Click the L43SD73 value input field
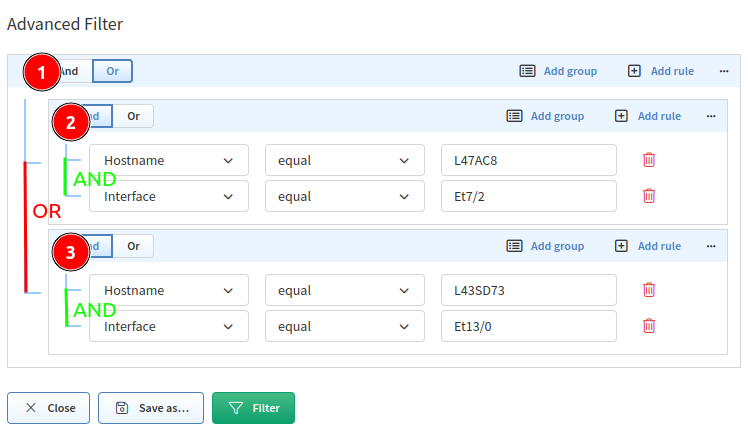This screenshot has width=748, height=438. pos(529,290)
